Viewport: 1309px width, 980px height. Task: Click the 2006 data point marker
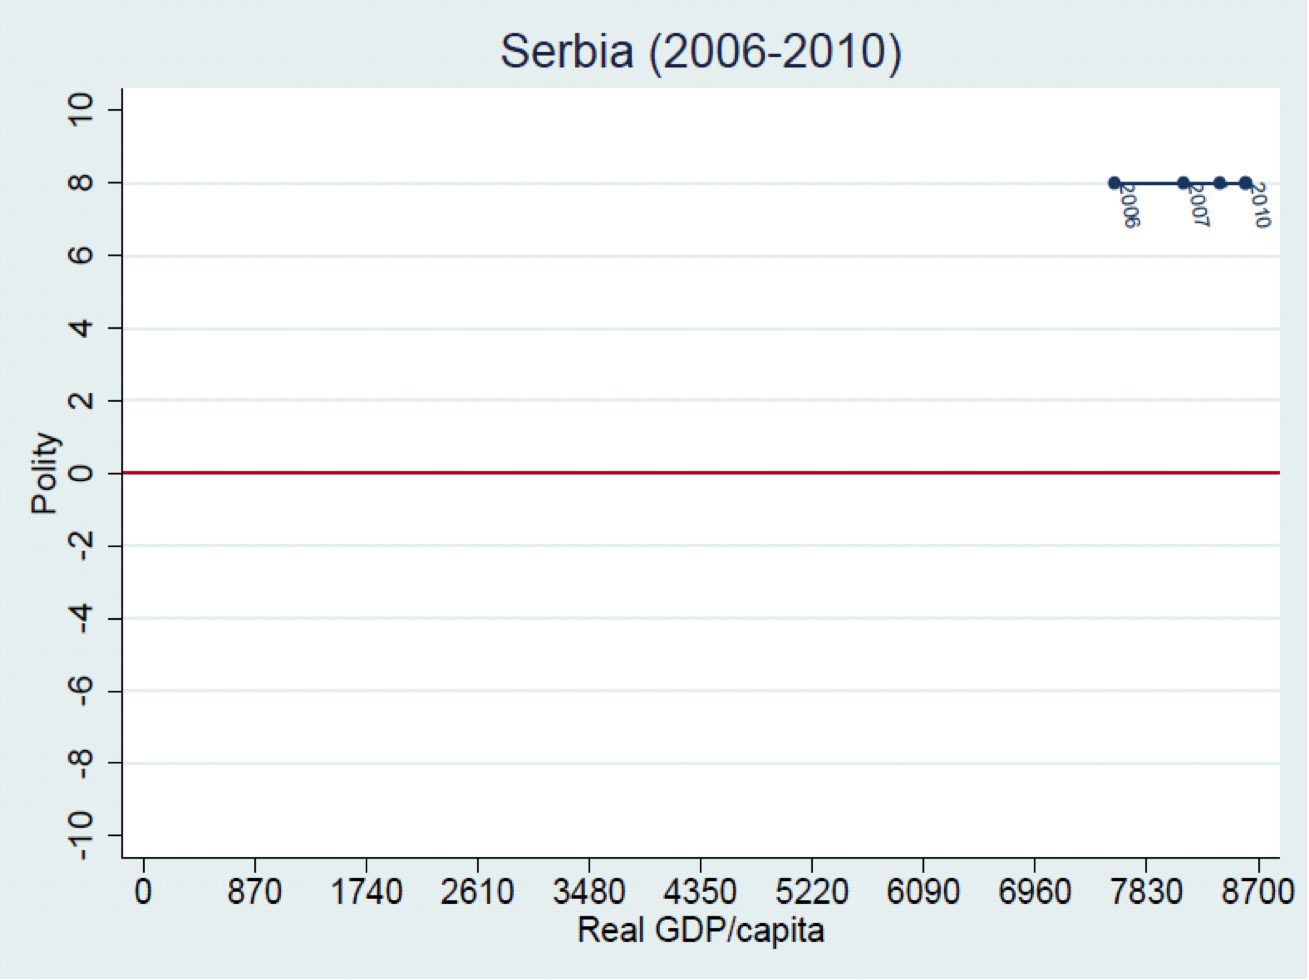[1114, 183]
